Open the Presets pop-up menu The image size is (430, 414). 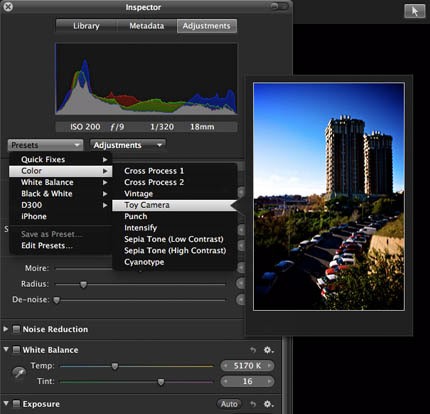click(x=45, y=145)
